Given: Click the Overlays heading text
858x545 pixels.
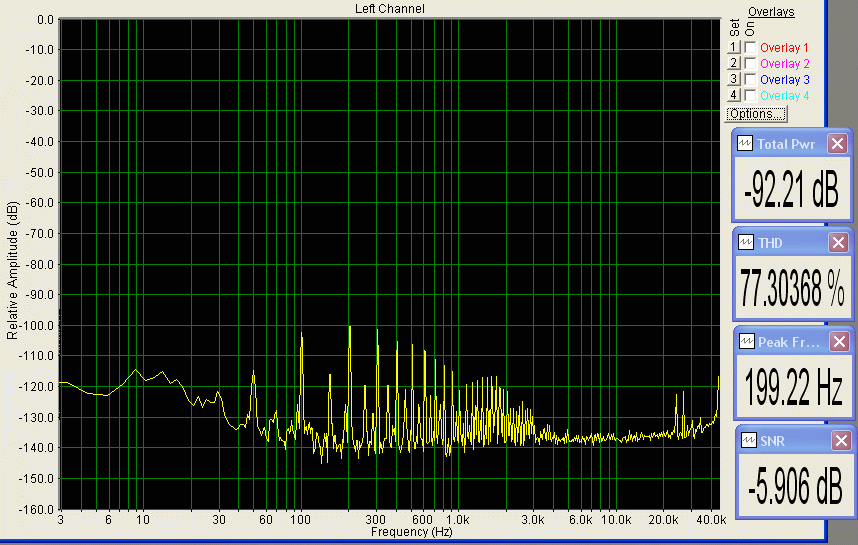Looking at the screenshot, I should tap(771, 11).
